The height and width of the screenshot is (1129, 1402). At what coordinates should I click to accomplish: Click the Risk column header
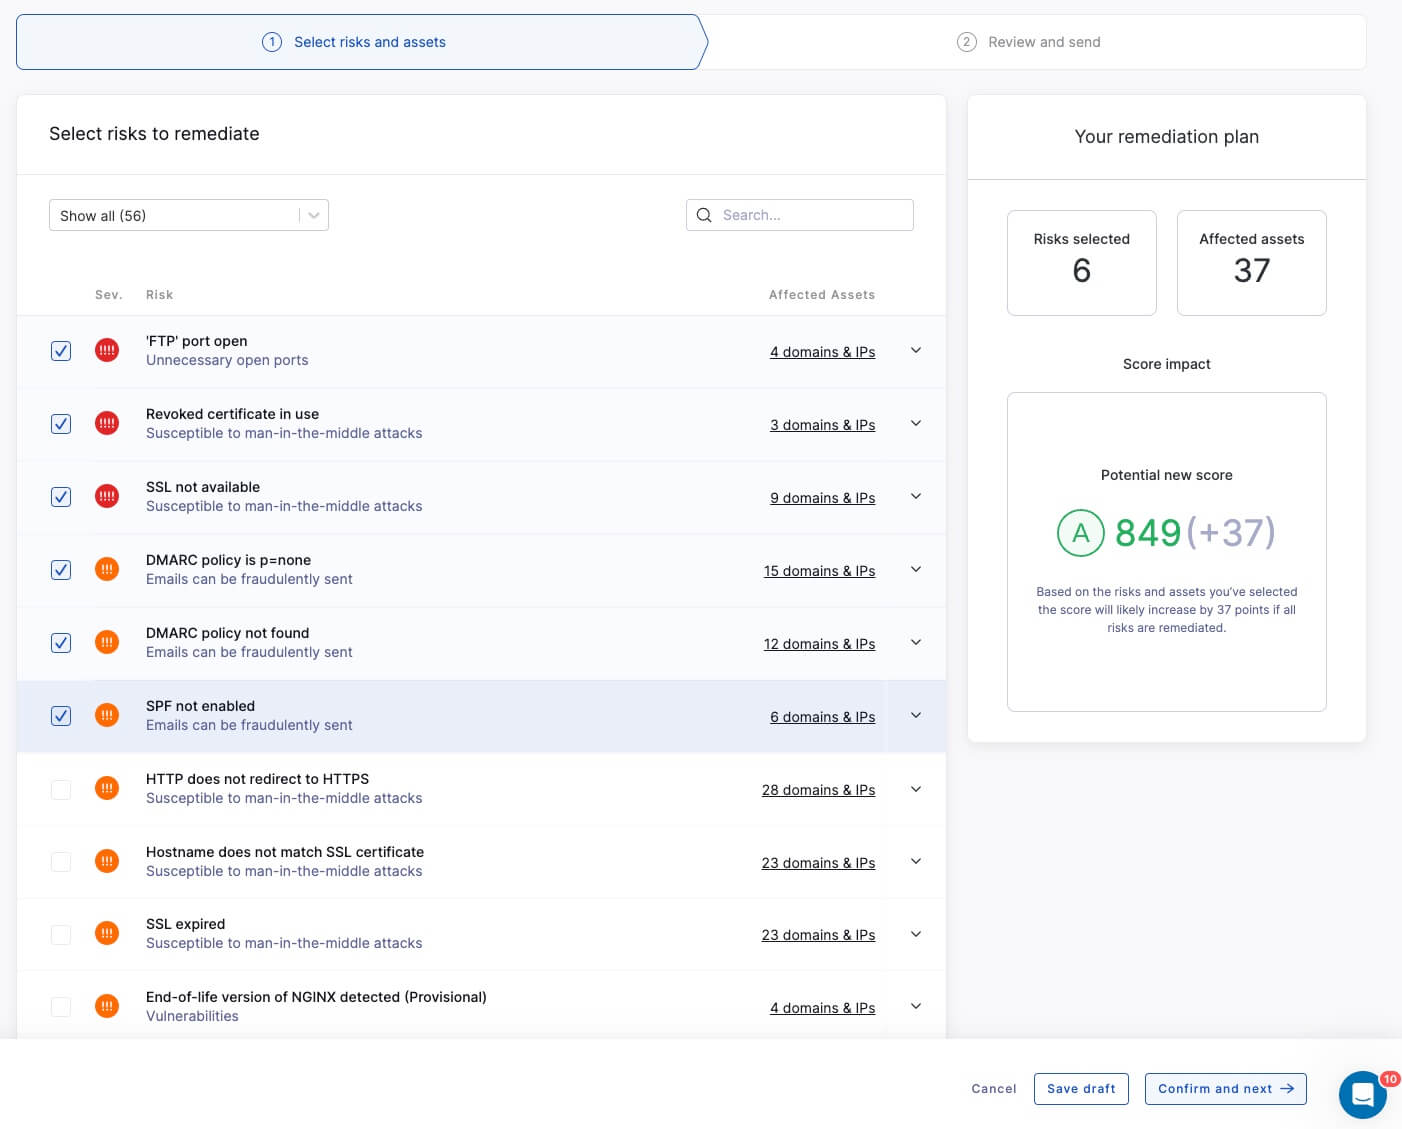pyautogui.click(x=159, y=295)
